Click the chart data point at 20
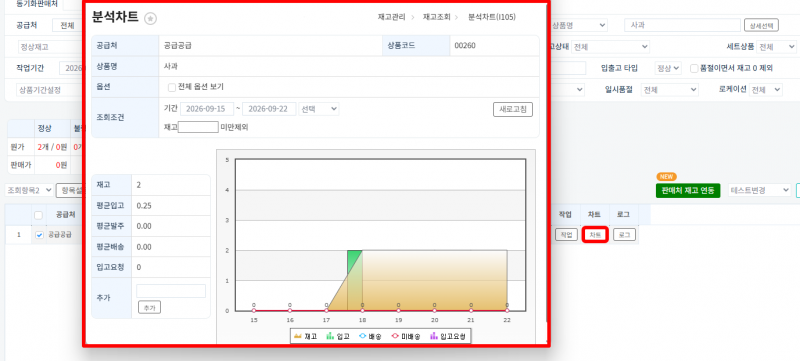This screenshot has width=800, height=361. click(434, 310)
